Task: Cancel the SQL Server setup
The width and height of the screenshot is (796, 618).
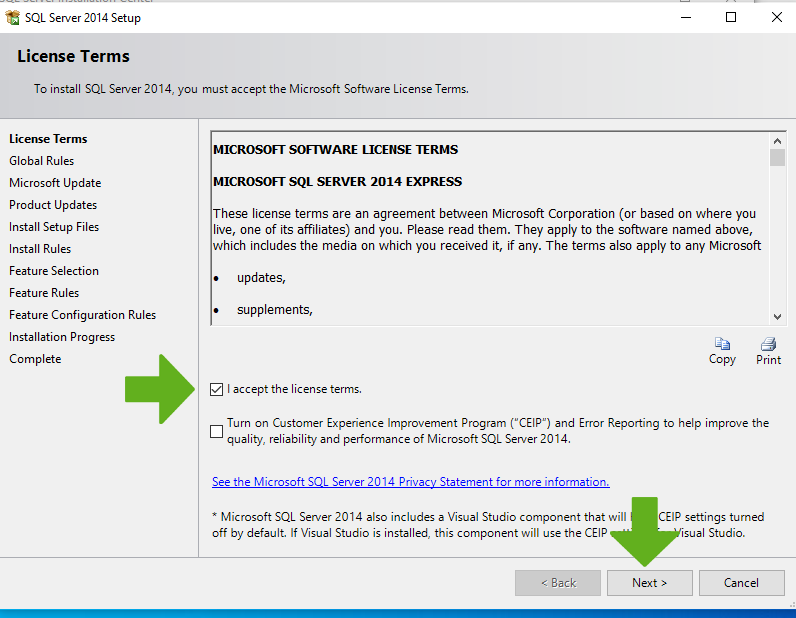Action: coord(741,583)
